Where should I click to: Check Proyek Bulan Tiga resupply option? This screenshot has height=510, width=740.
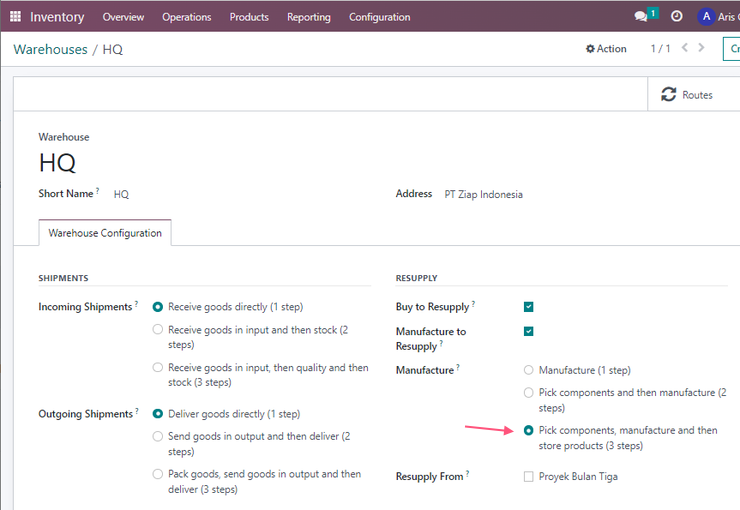pyautogui.click(x=529, y=477)
